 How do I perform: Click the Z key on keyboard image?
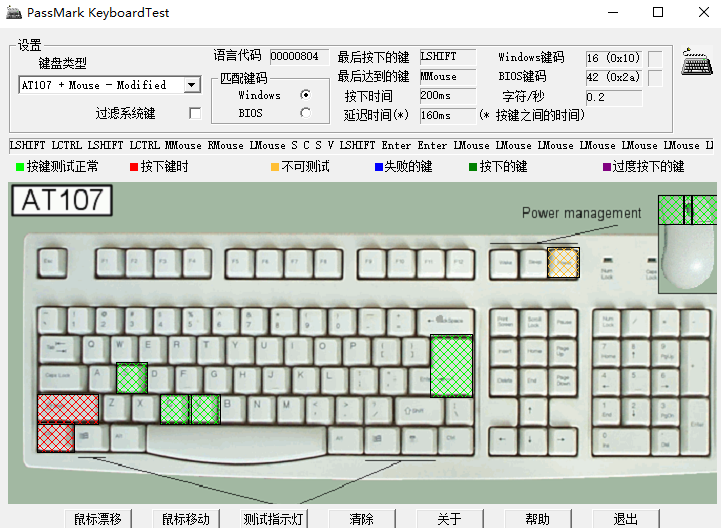[115, 408]
